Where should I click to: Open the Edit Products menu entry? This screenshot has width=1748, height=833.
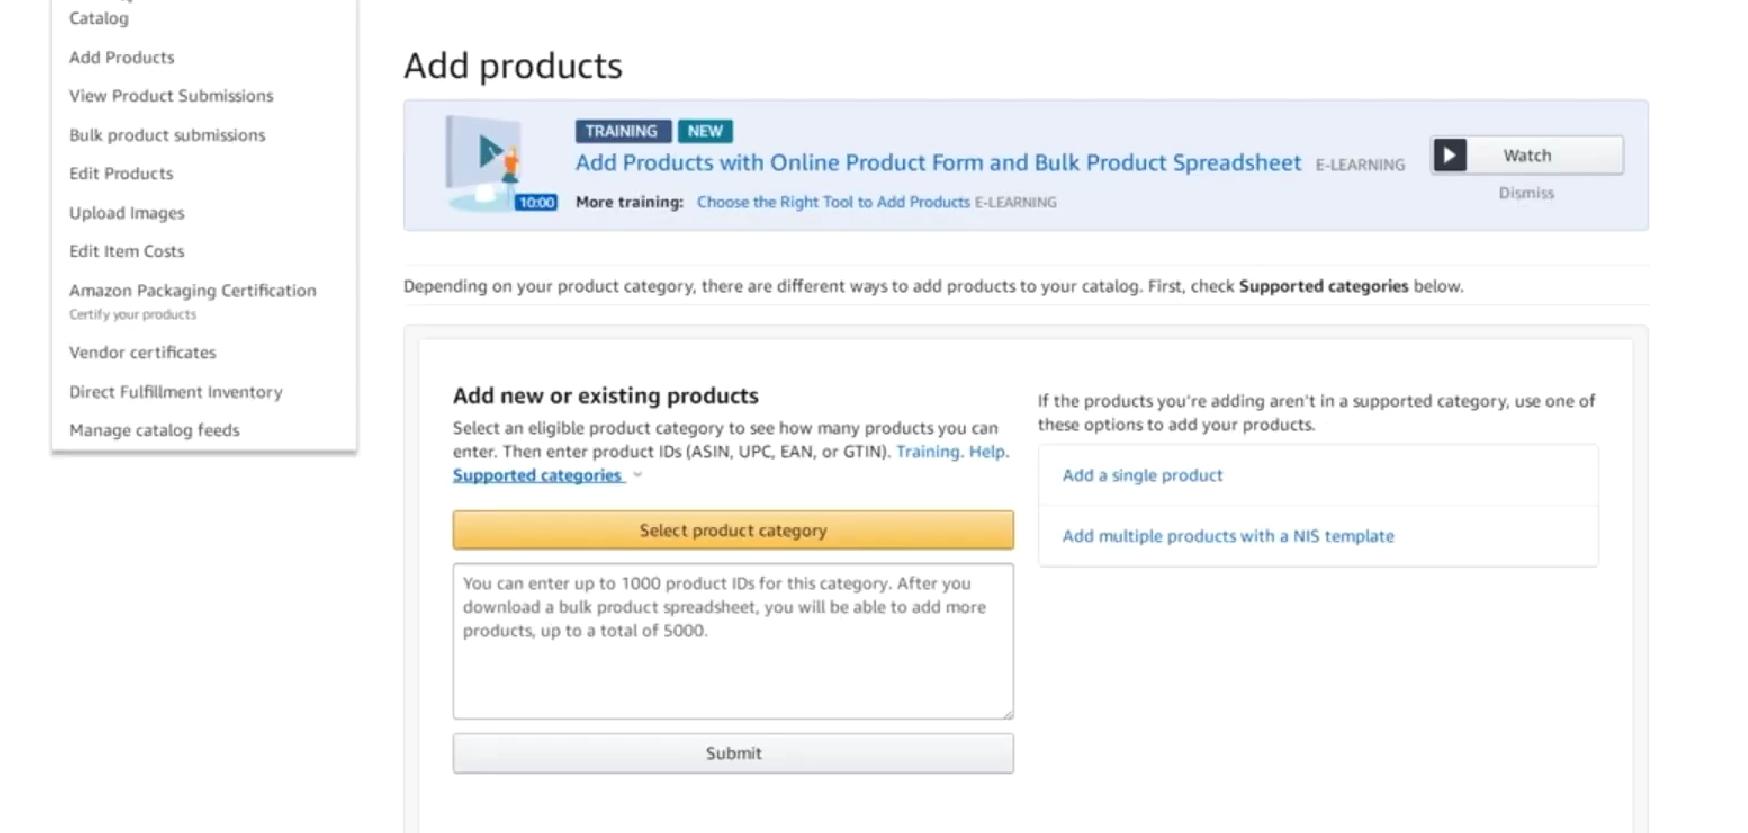coord(121,173)
